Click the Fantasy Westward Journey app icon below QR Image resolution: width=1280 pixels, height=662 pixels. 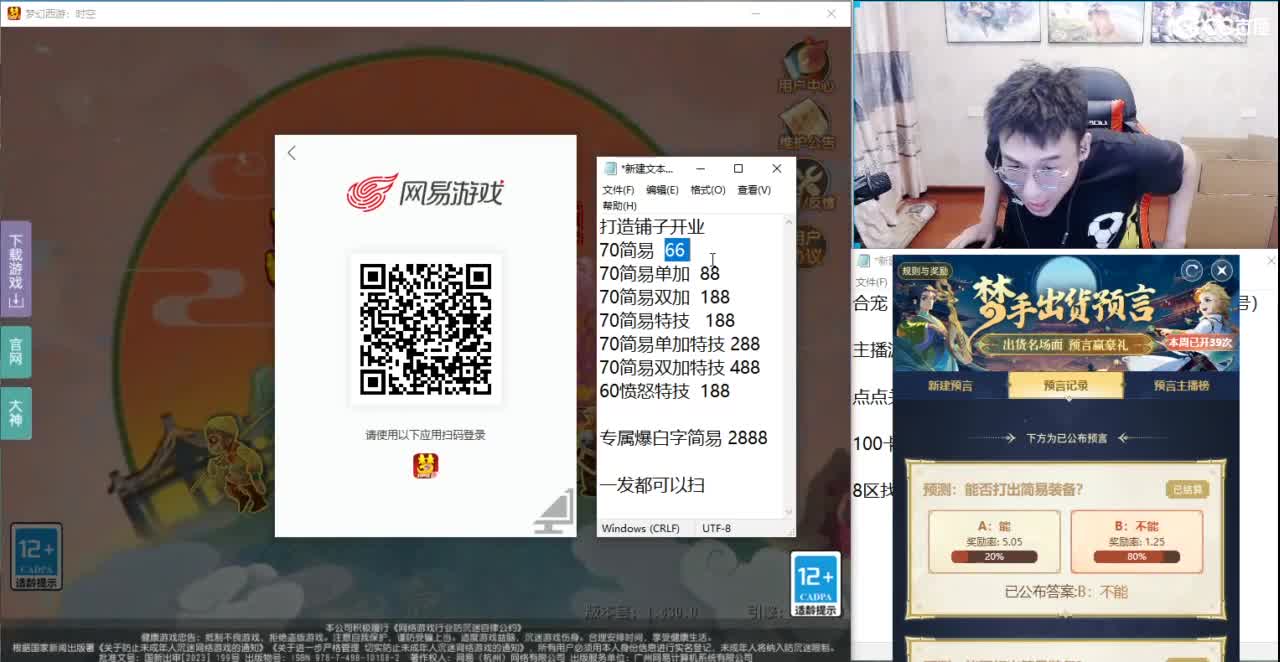(x=425, y=466)
